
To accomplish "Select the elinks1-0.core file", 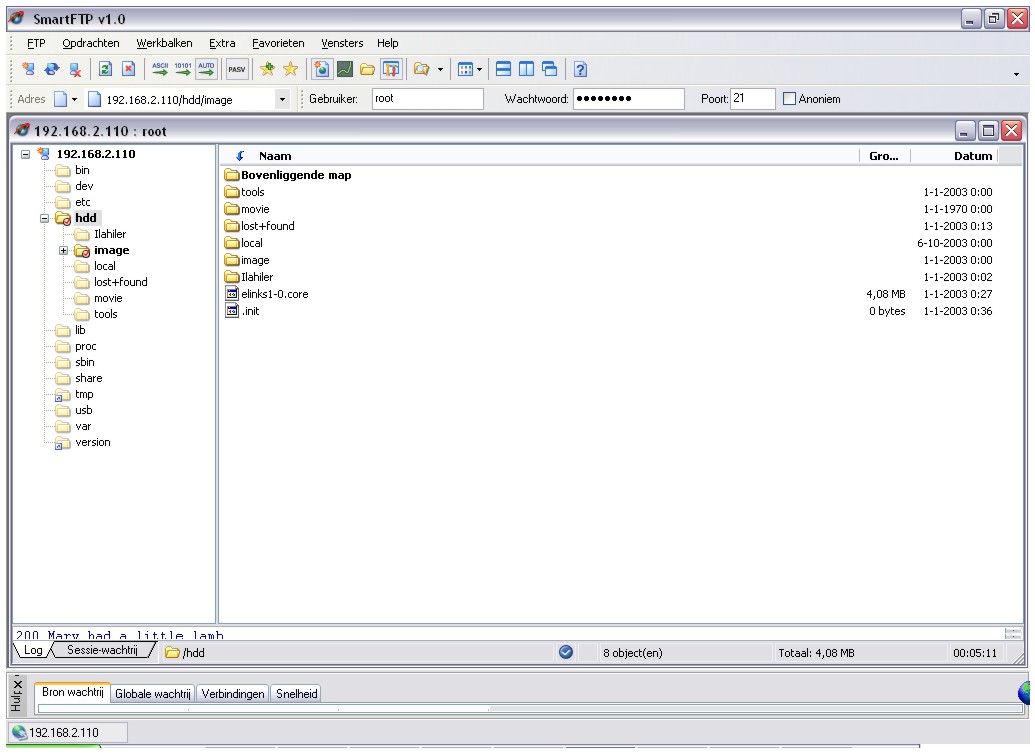I will [x=275, y=294].
